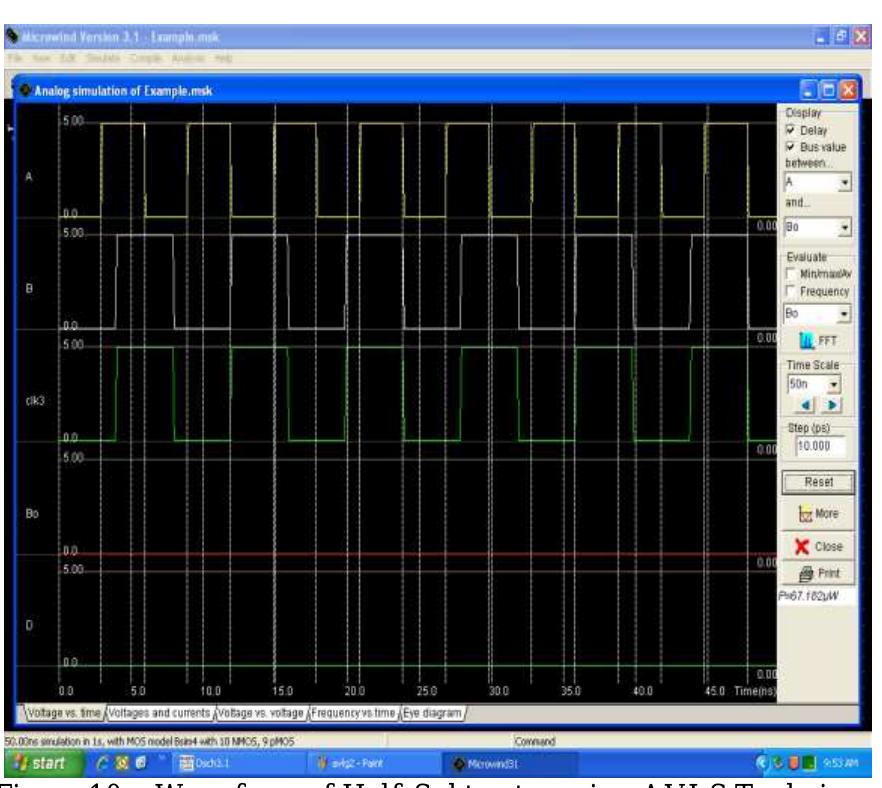The height and width of the screenshot is (788, 882).
Task: Run the FFT analysis
Action: (x=818, y=340)
